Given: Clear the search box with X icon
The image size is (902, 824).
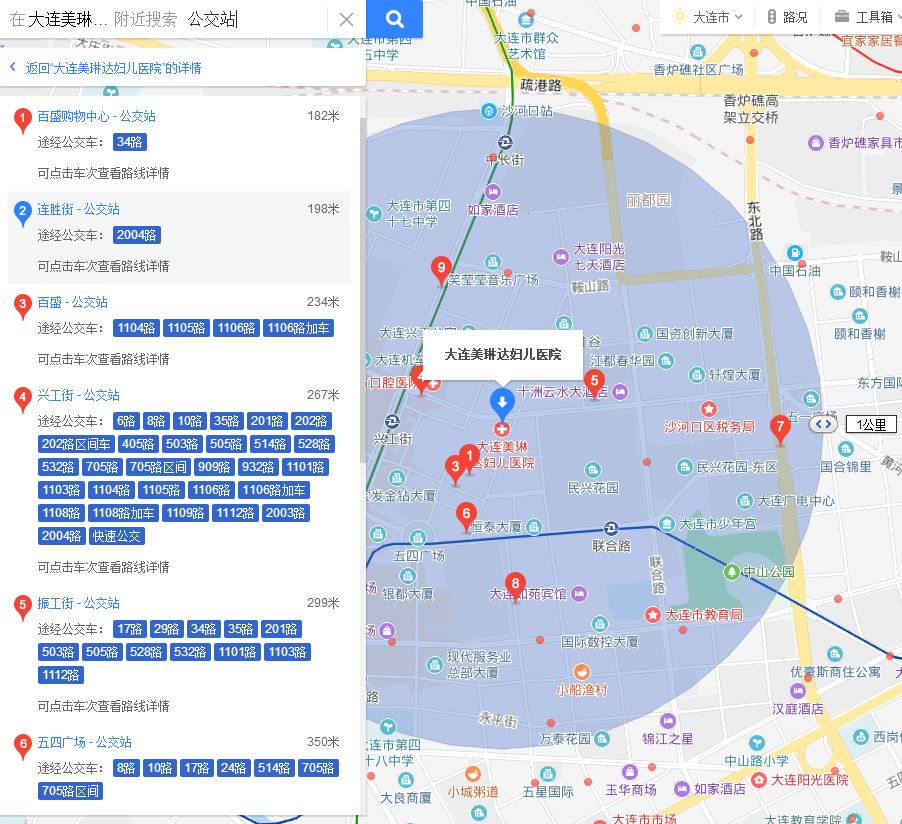Looking at the screenshot, I should (x=346, y=19).
